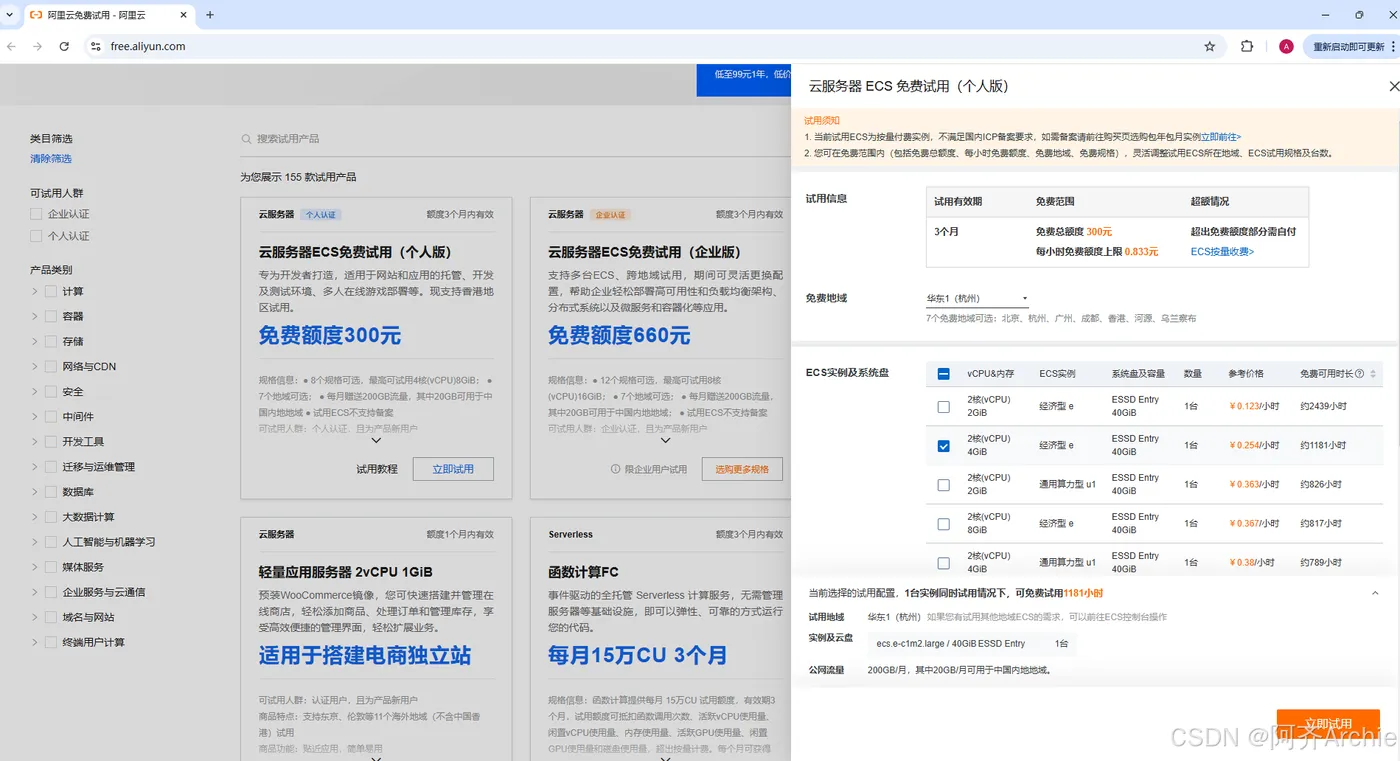
Task: Click the 清除筛选 link
Action: click(x=51, y=159)
